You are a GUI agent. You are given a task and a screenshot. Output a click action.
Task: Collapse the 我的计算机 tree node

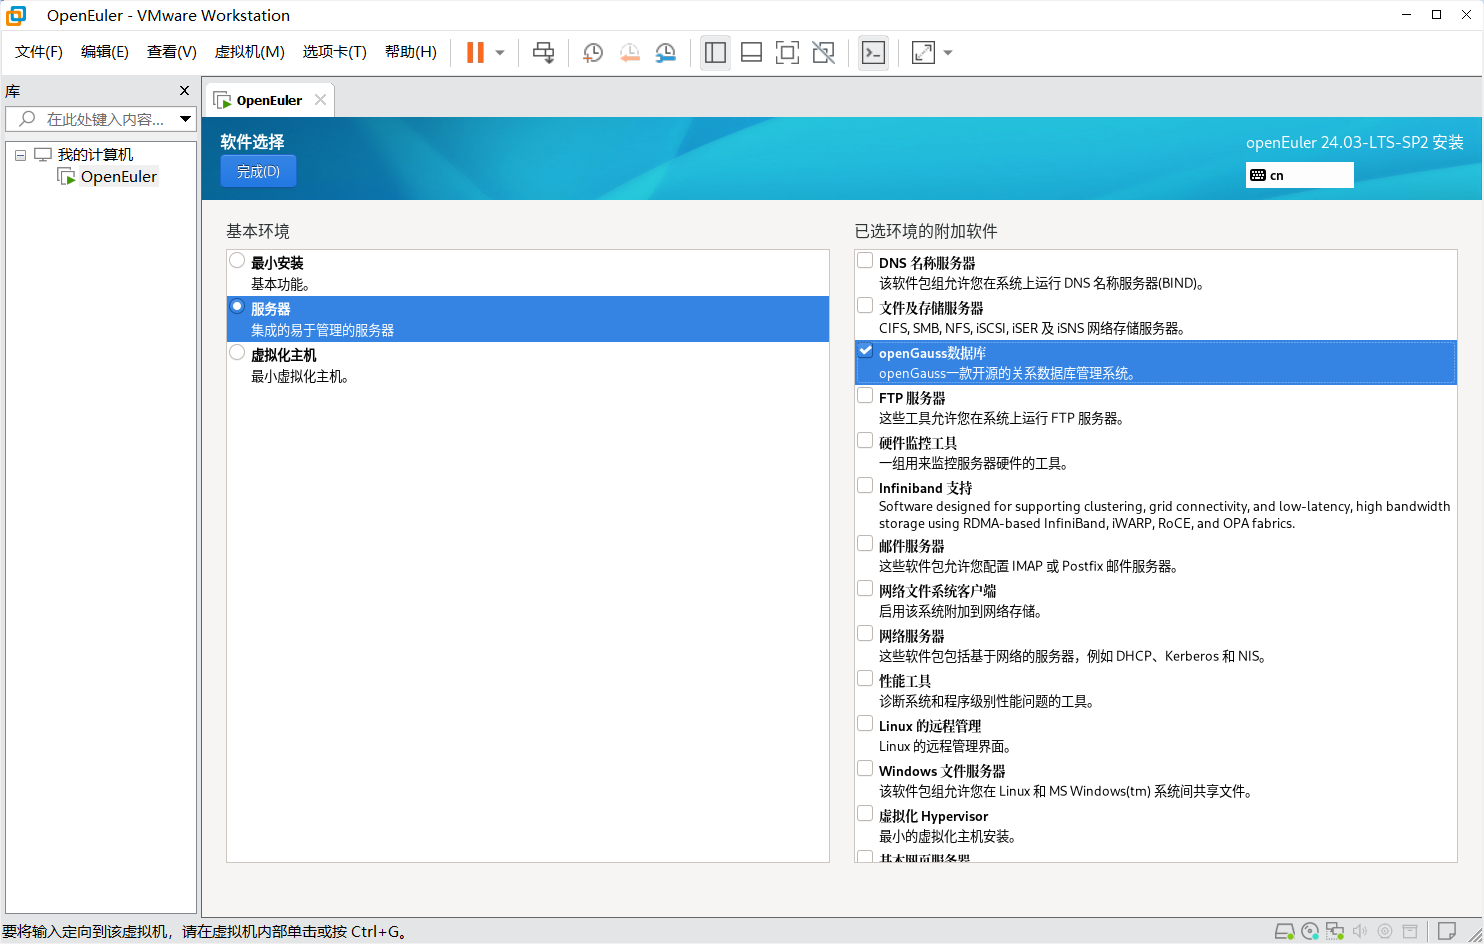point(20,155)
